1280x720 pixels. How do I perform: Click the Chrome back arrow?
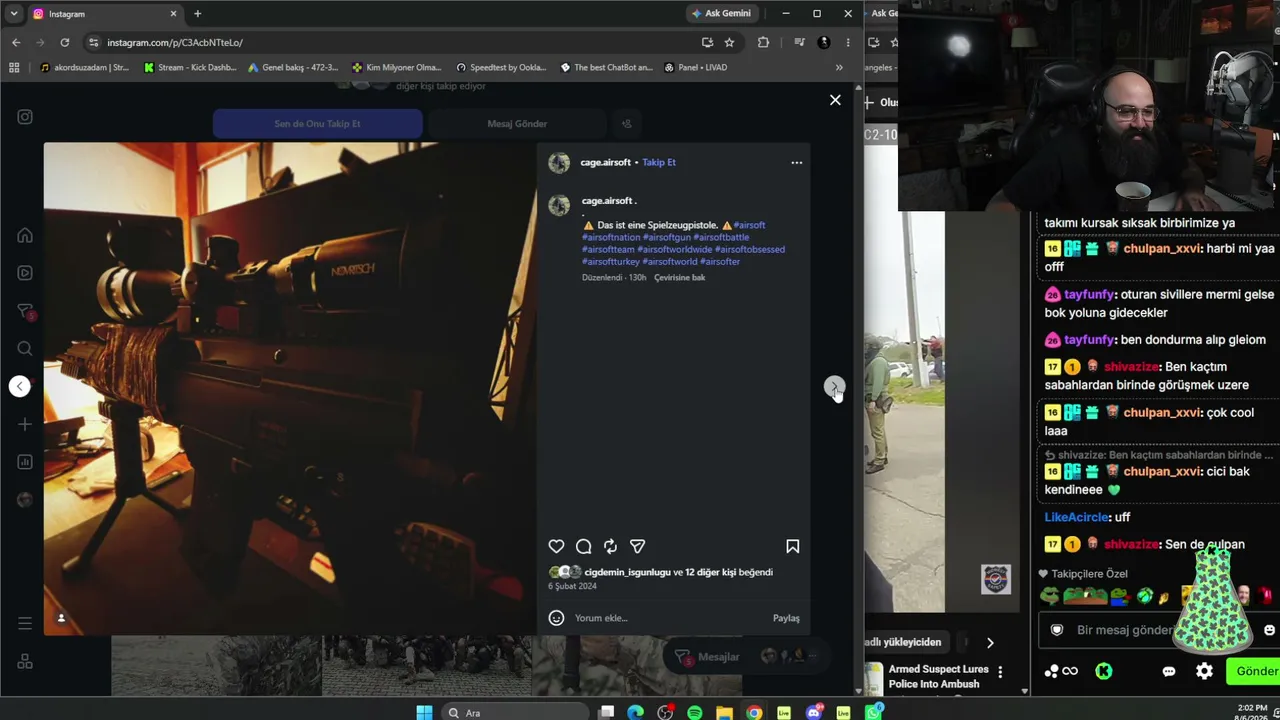click(x=16, y=42)
